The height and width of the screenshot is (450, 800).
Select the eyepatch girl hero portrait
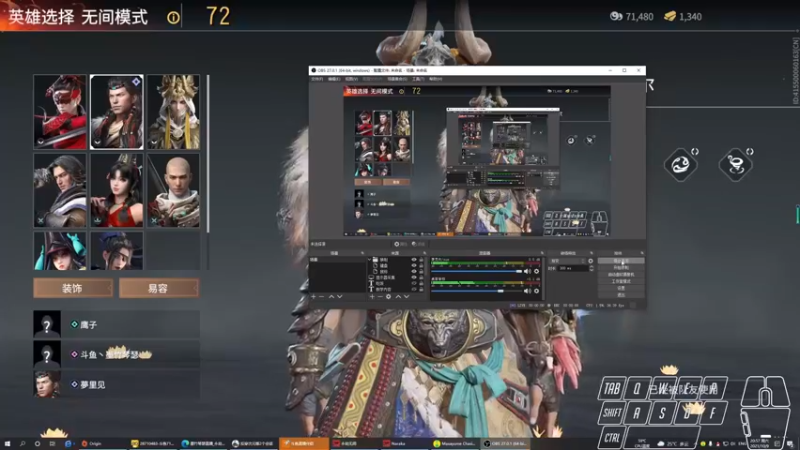[x=117, y=251]
